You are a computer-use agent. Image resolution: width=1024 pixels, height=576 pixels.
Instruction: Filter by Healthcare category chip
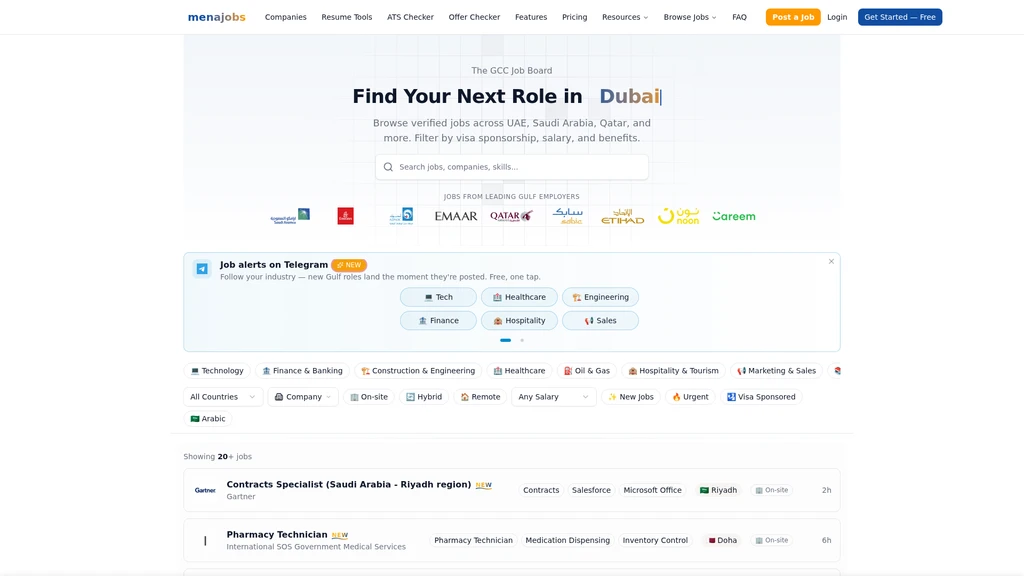click(519, 371)
